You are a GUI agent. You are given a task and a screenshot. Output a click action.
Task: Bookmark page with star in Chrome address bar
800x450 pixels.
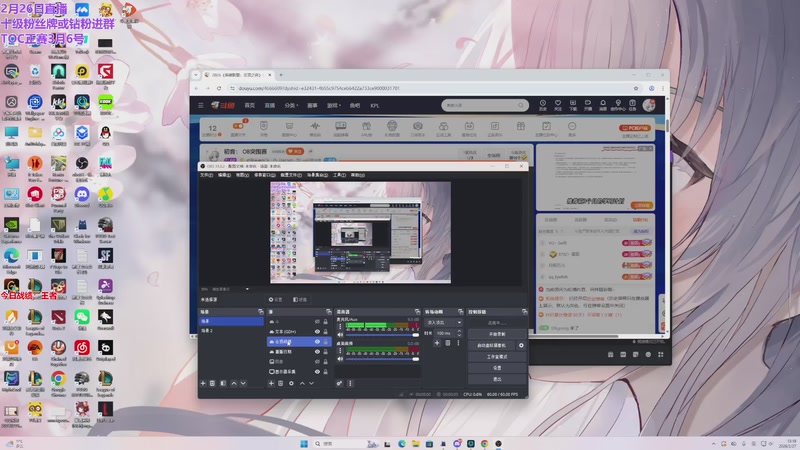(x=636, y=88)
